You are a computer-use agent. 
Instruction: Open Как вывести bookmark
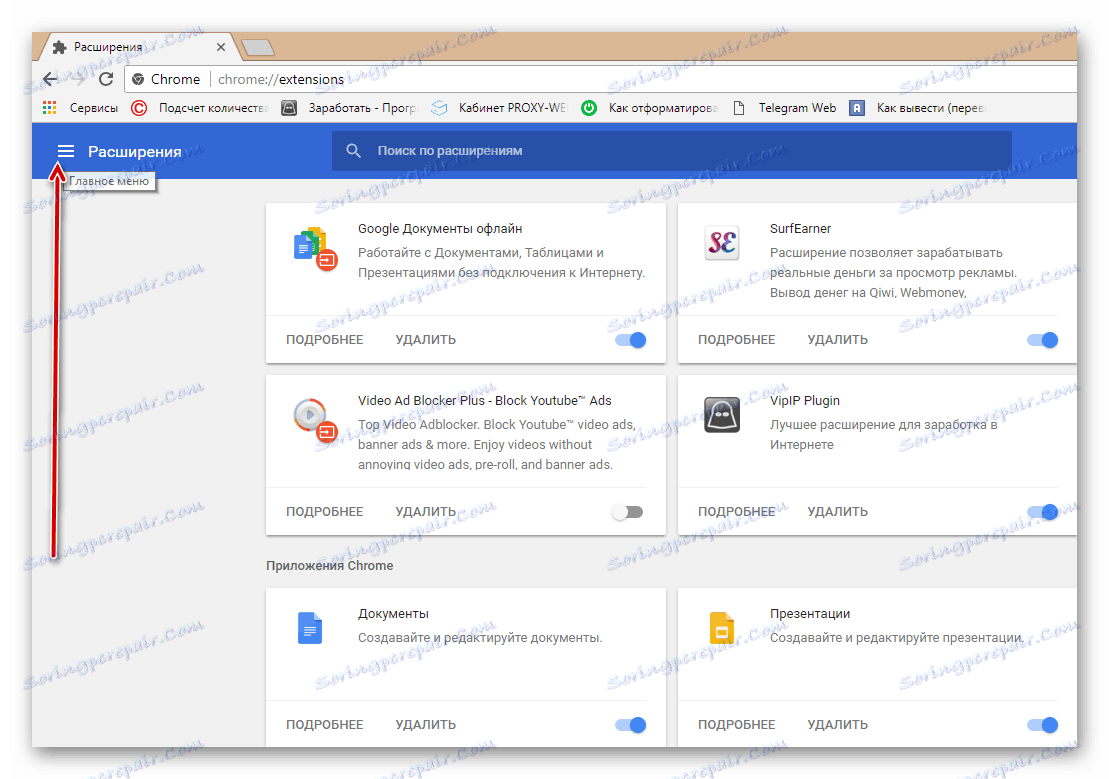(917, 108)
